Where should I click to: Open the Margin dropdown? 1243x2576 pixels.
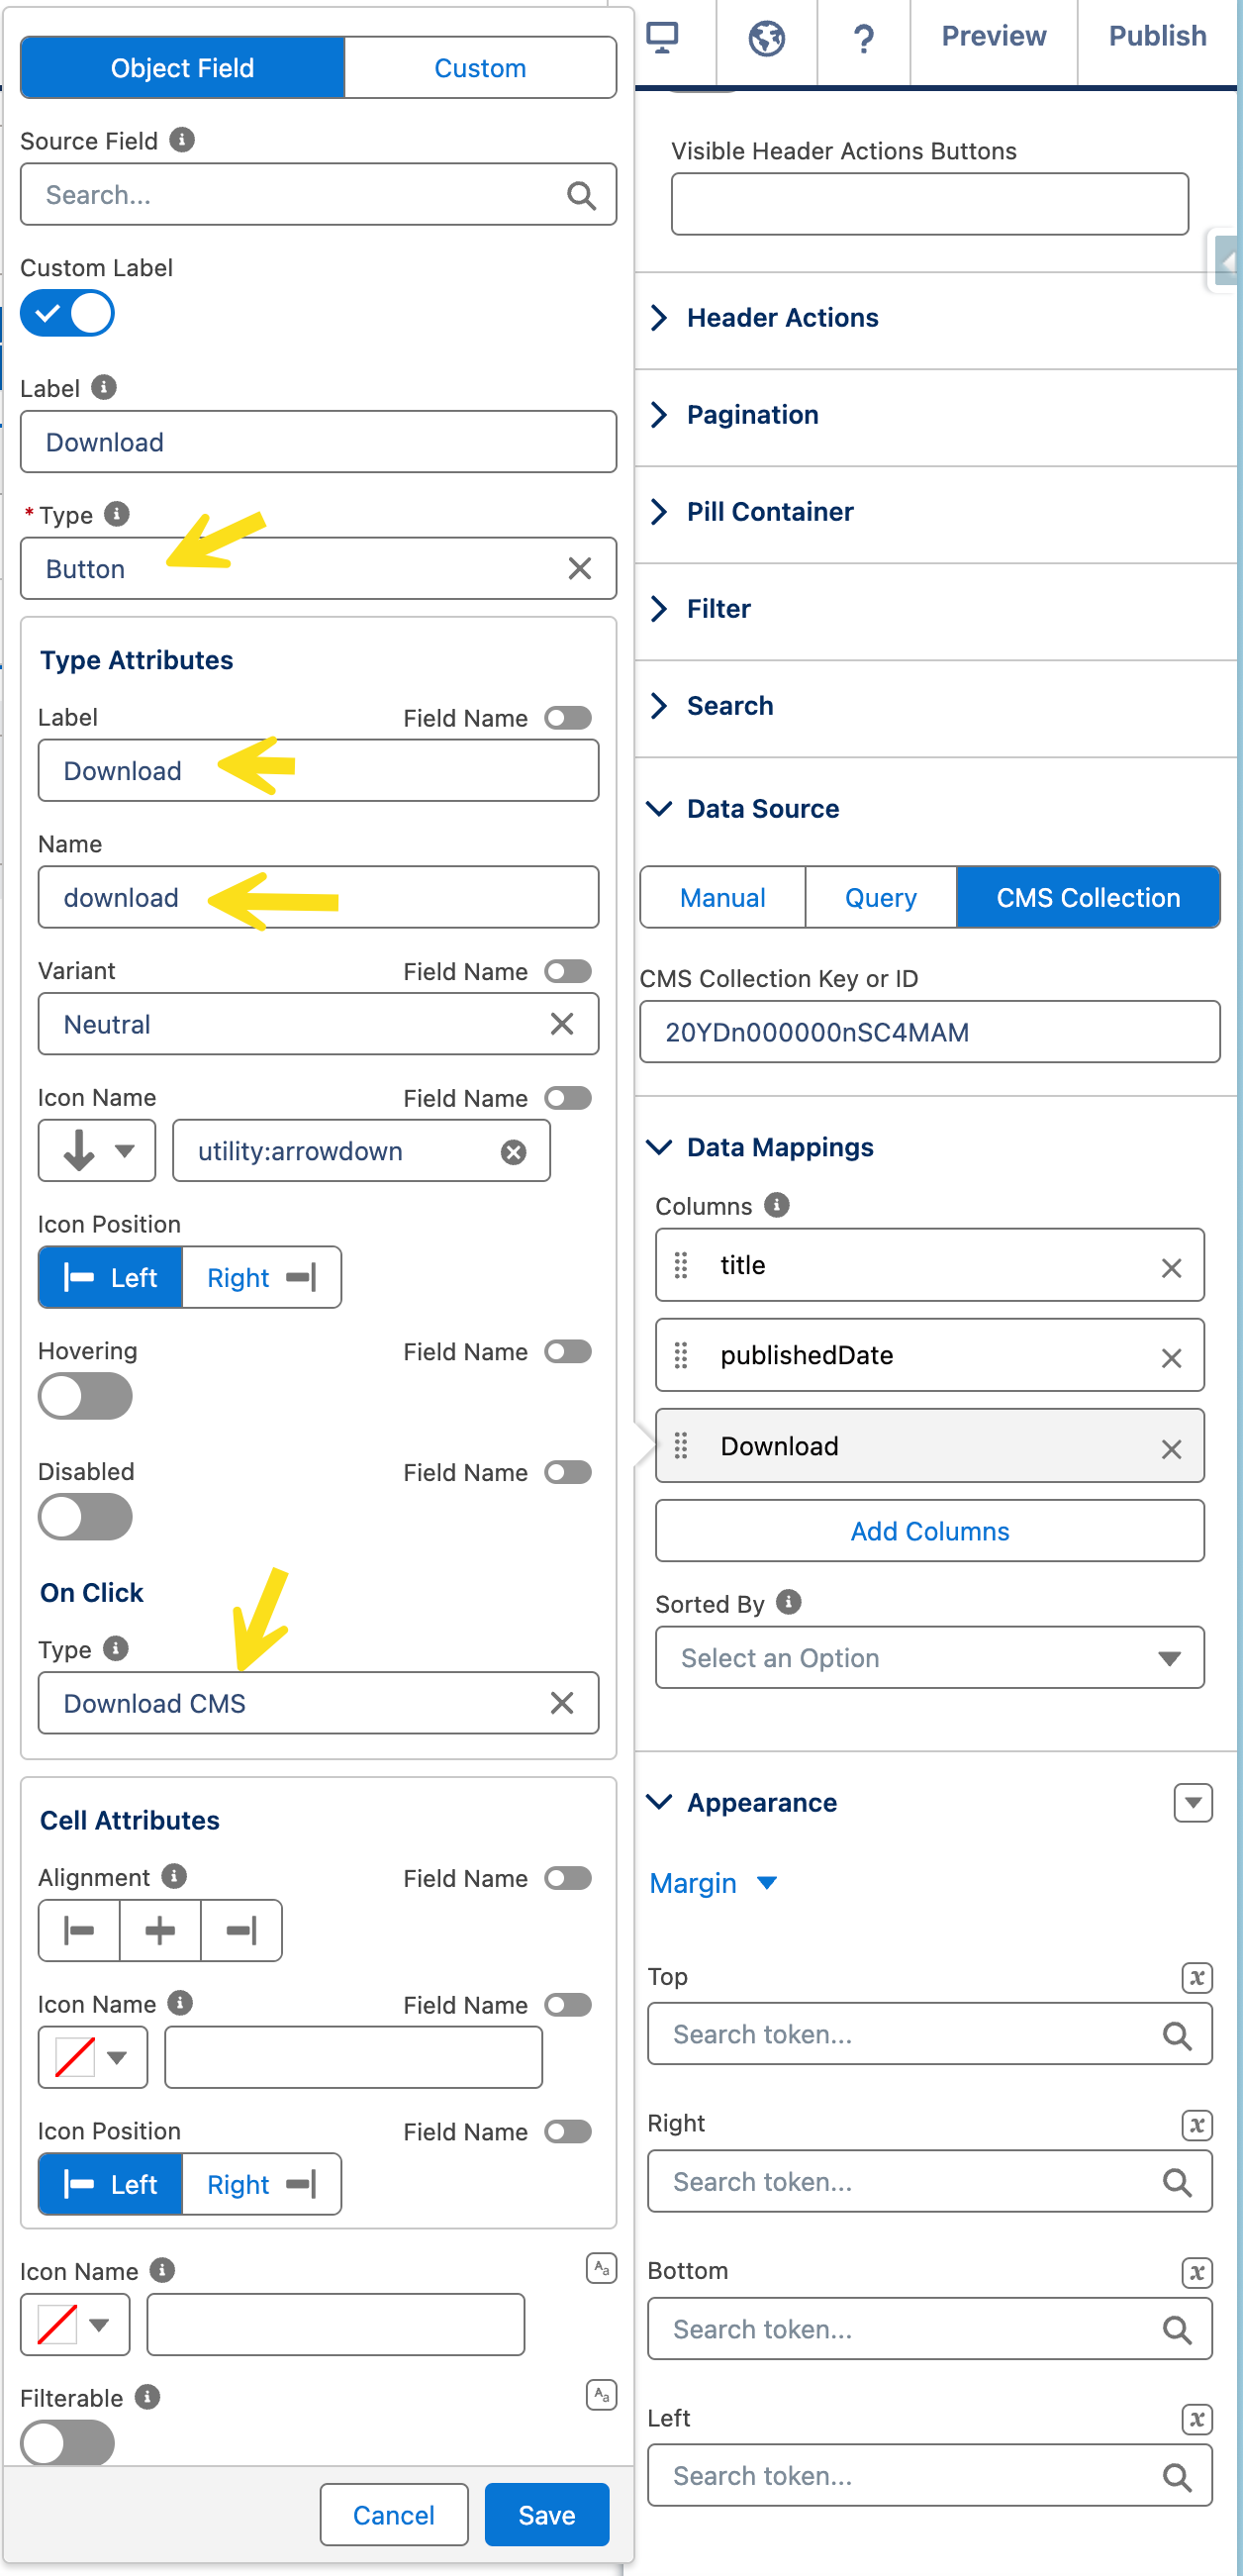tap(712, 1883)
